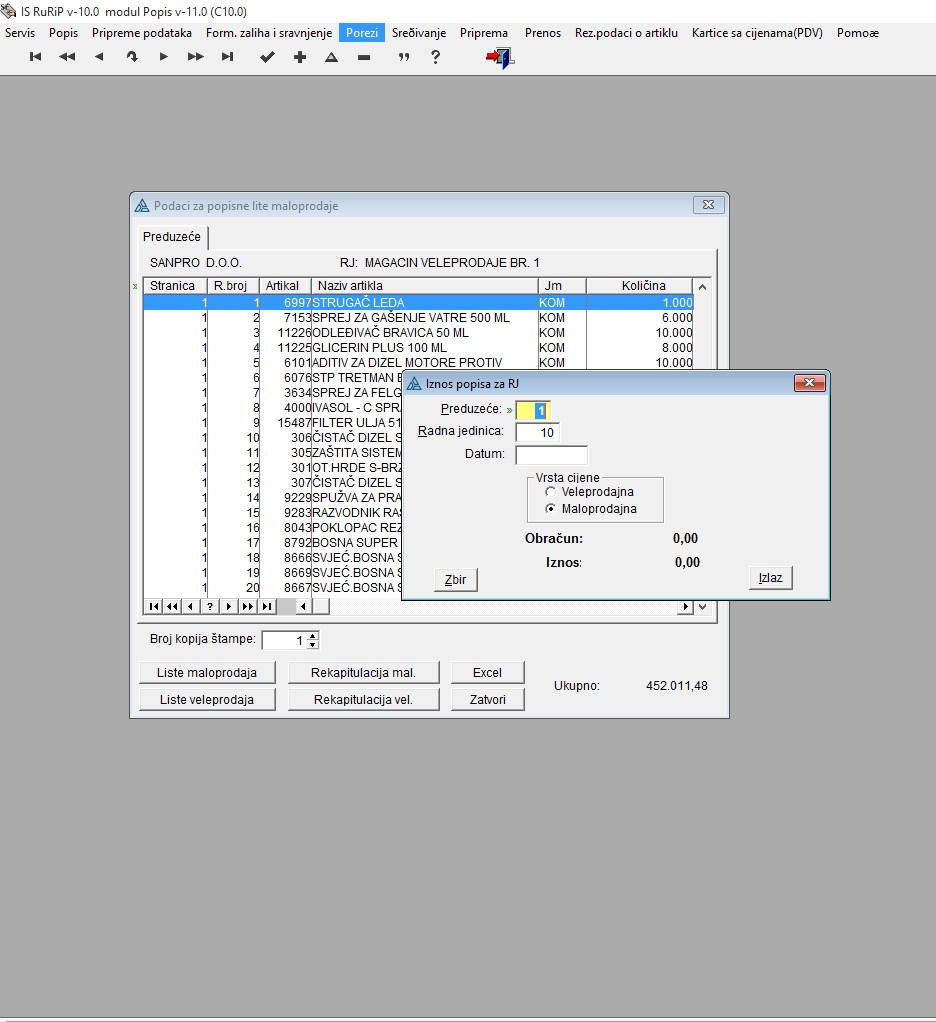Add new record with plus icon
Screen dimensions: 936x1022
click(x=299, y=58)
